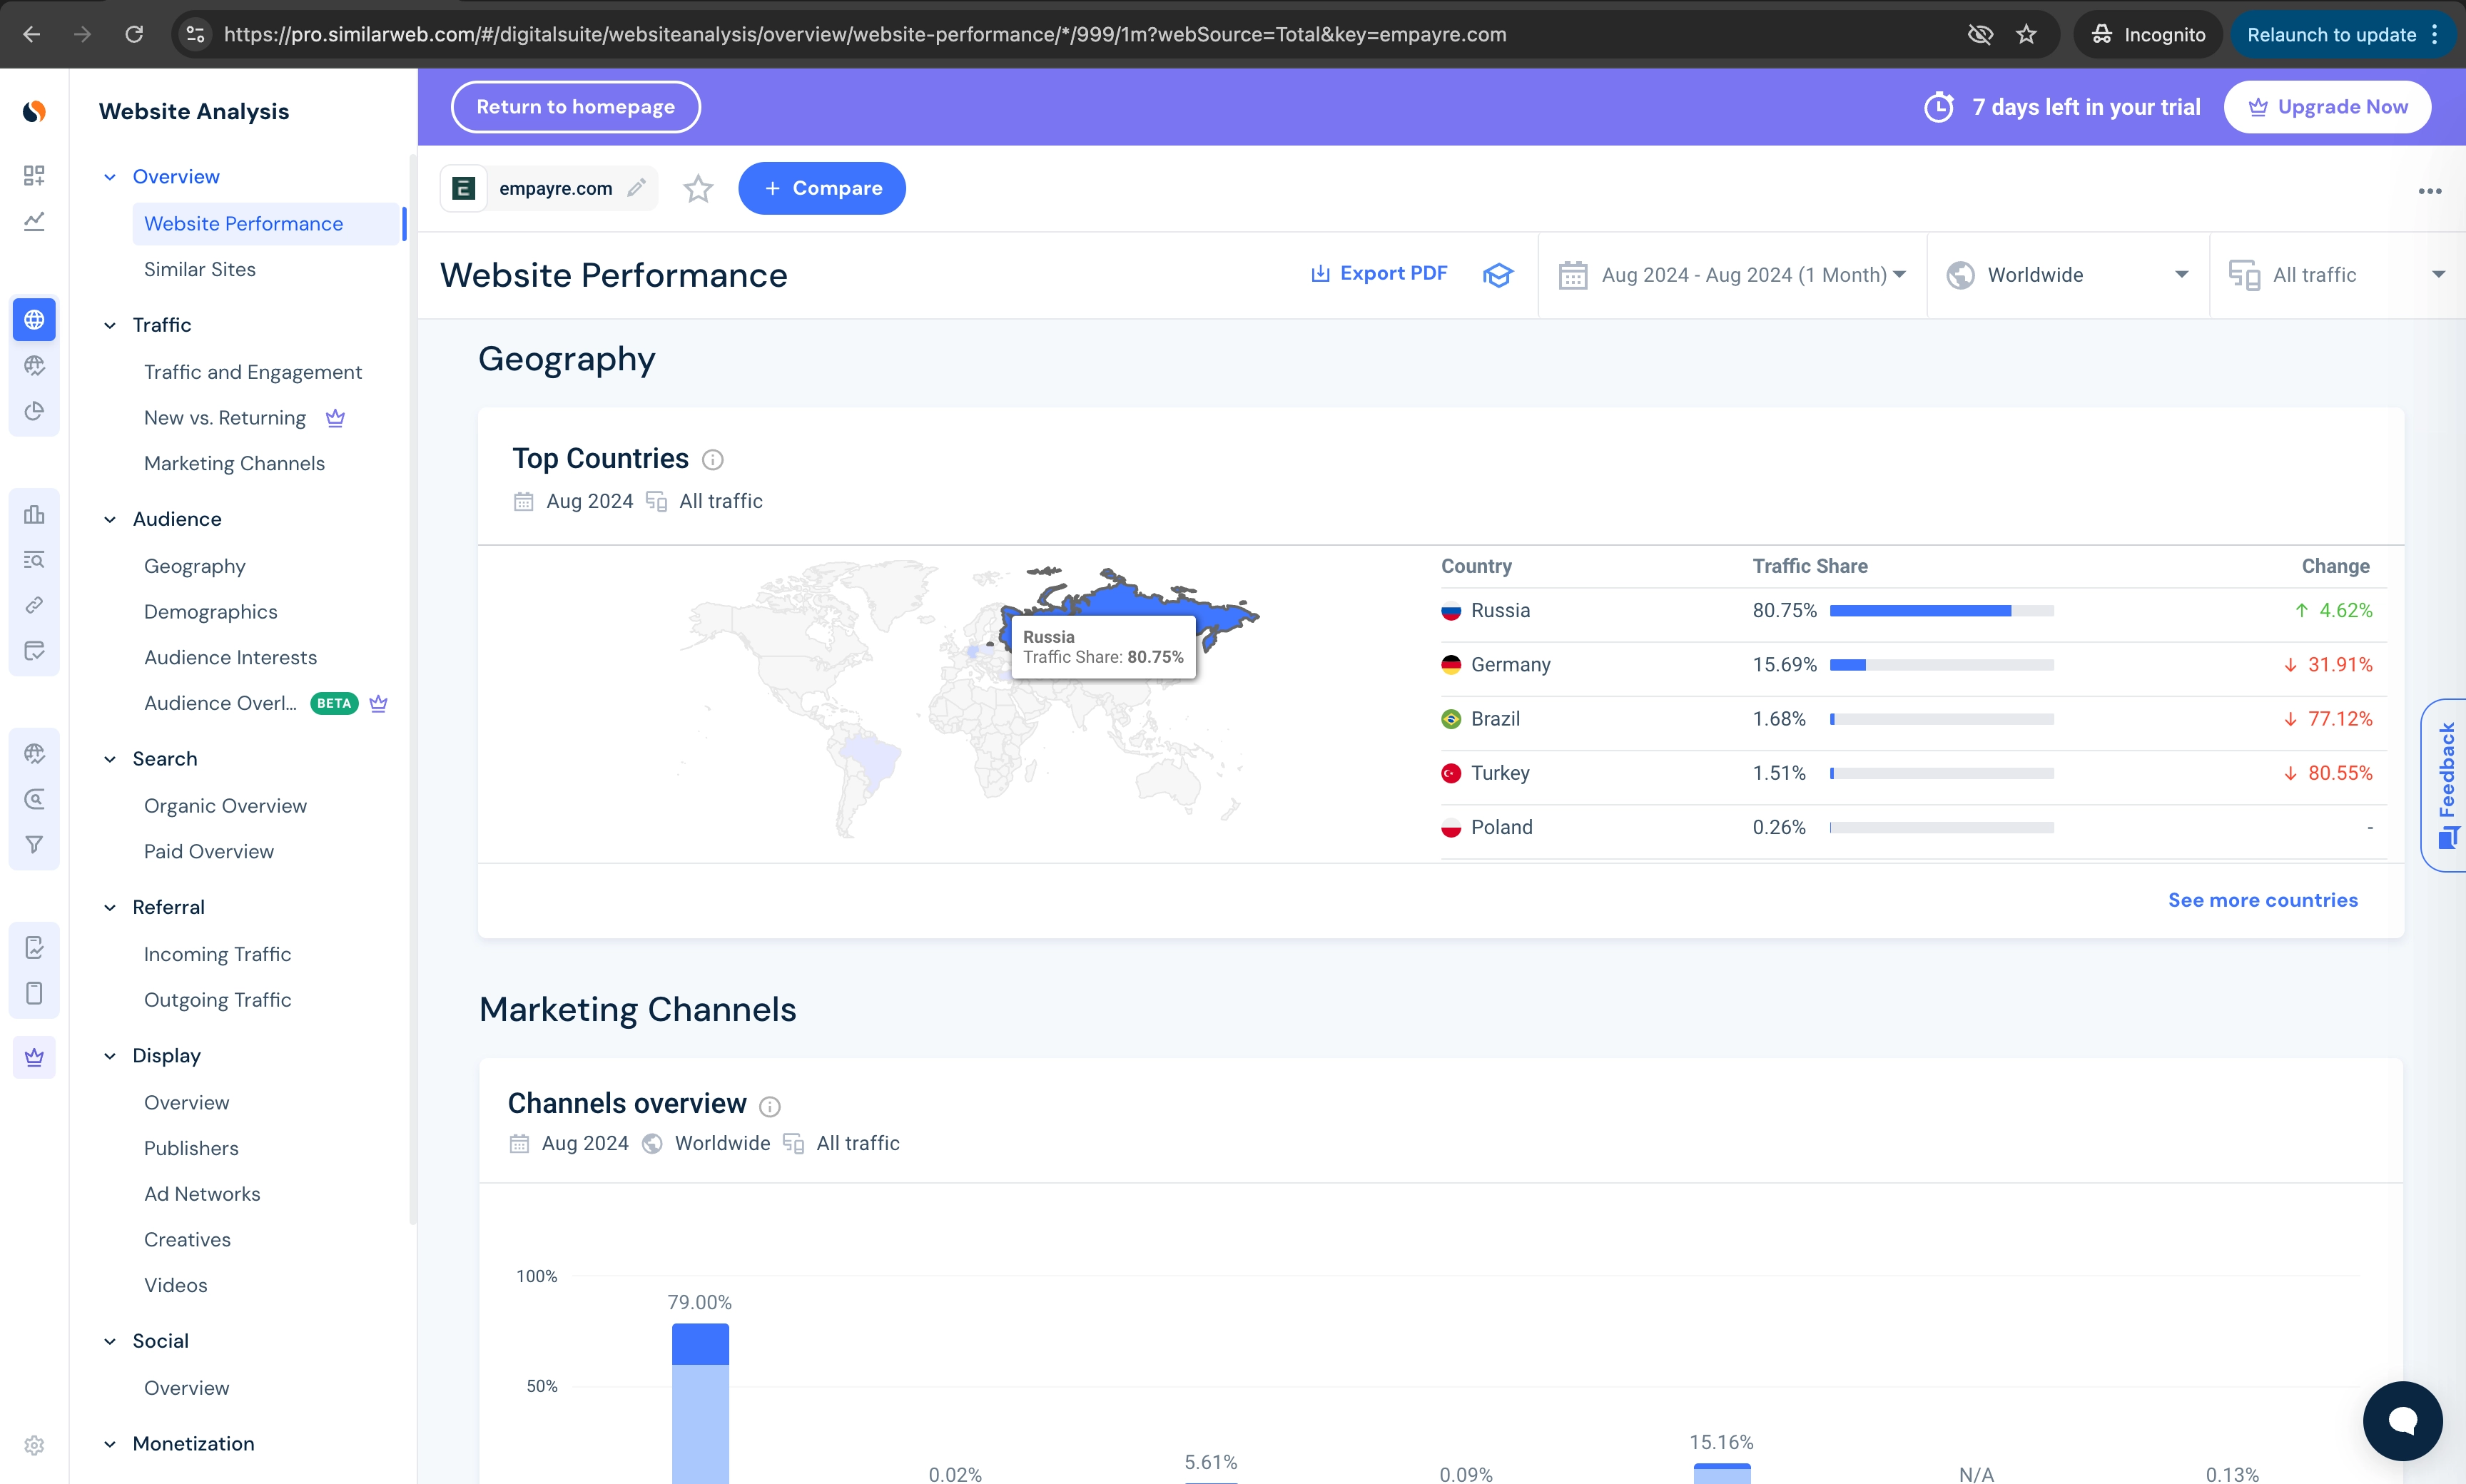This screenshot has width=2466, height=1484.
Task: Select the Audience bar-chart icon in sidebar
Action: point(33,514)
